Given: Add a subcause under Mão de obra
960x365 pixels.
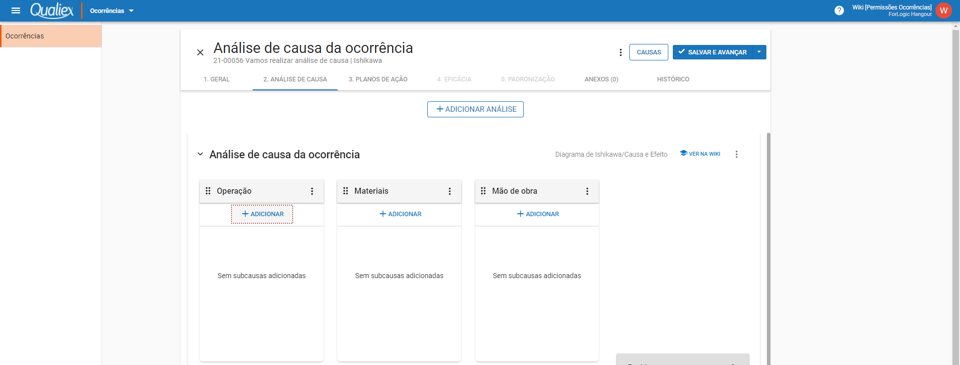Looking at the screenshot, I should [538, 214].
